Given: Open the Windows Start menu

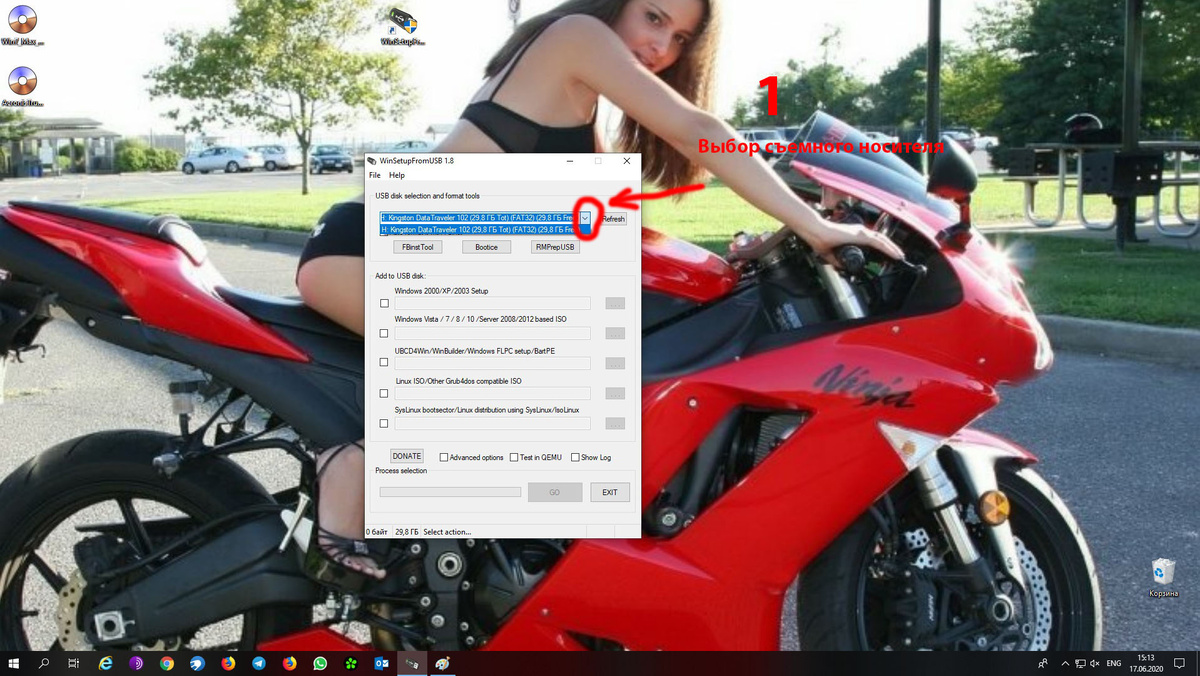Looking at the screenshot, I should click(15, 663).
